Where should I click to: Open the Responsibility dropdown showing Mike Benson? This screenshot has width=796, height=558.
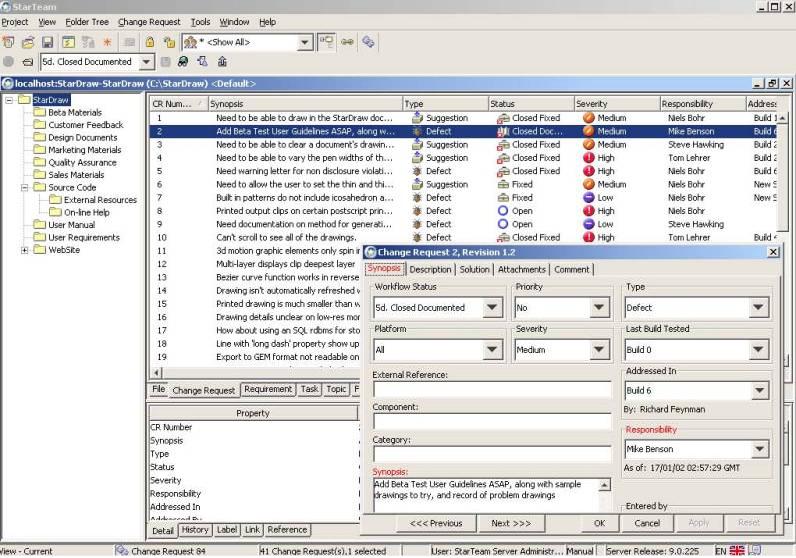759,449
